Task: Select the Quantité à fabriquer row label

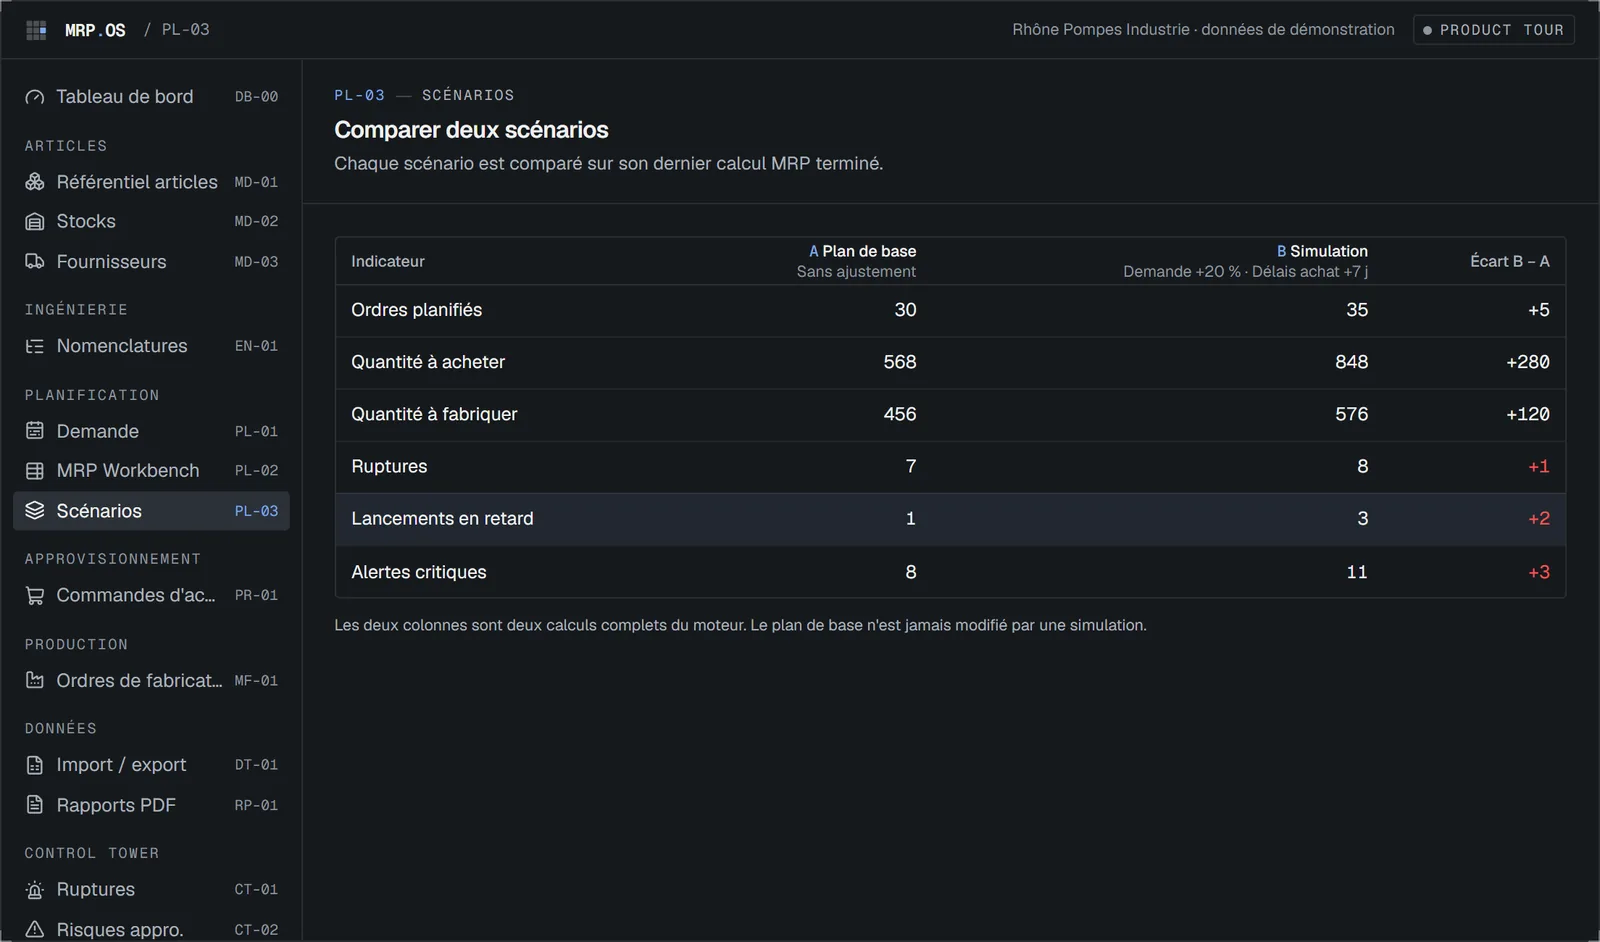Action: coord(434,414)
